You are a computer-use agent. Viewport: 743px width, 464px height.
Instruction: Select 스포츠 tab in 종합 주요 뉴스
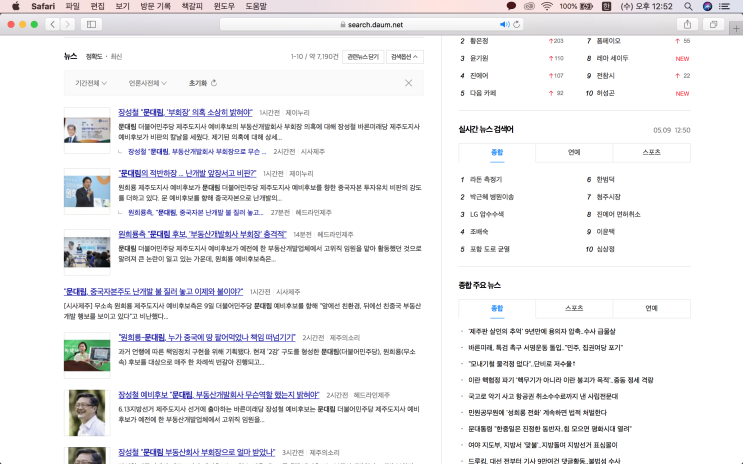574,309
